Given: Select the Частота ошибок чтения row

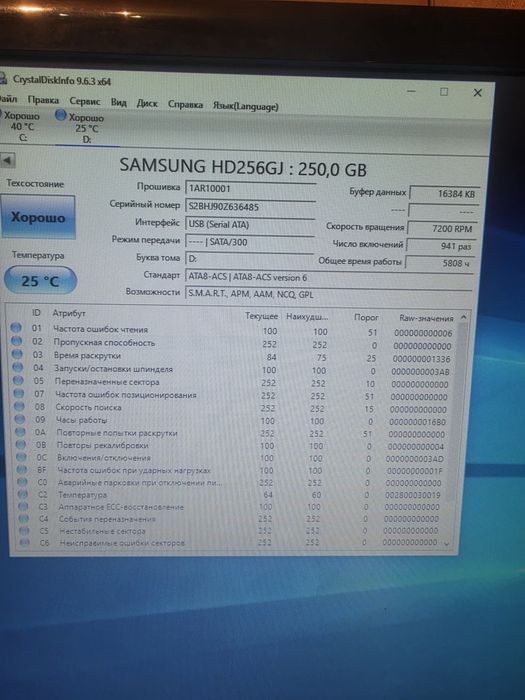Looking at the screenshot, I should [234, 331].
